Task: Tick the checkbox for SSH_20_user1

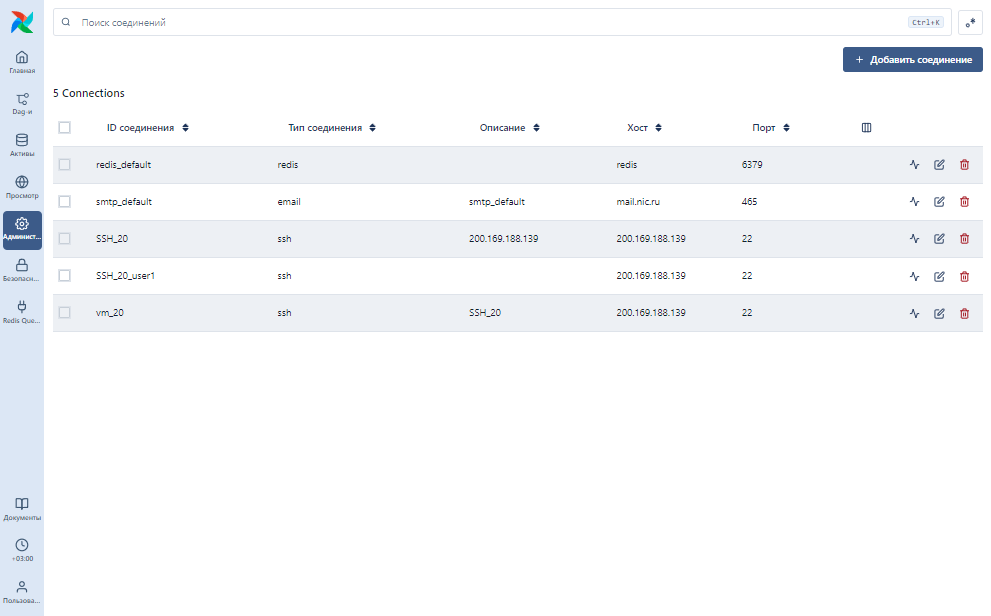Action: [x=64, y=275]
